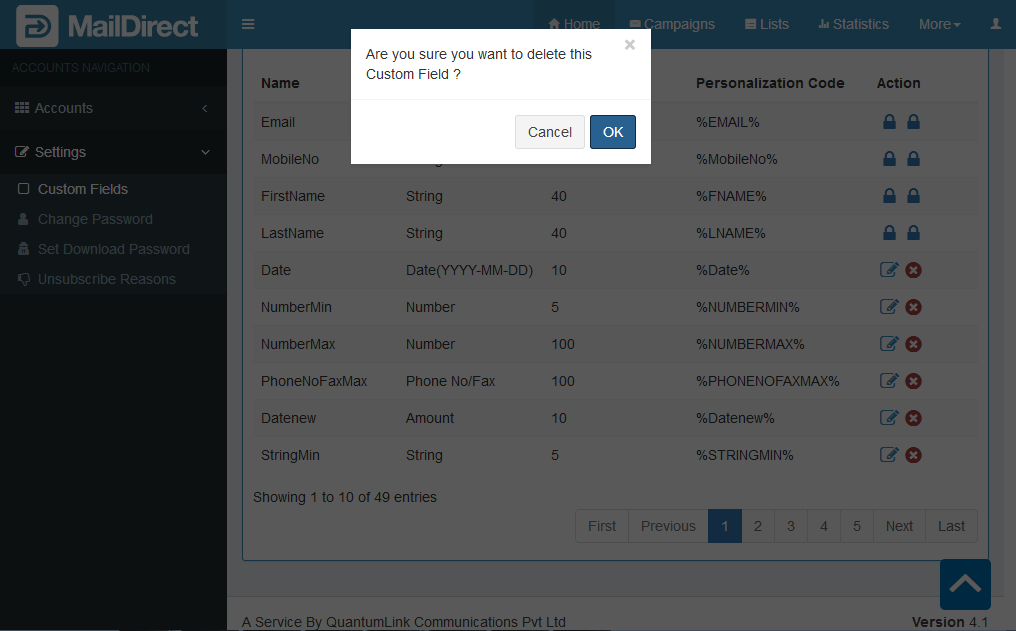This screenshot has height=631, width=1016.
Task: Close the confirmation dialog with the X
Action: pos(629,45)
